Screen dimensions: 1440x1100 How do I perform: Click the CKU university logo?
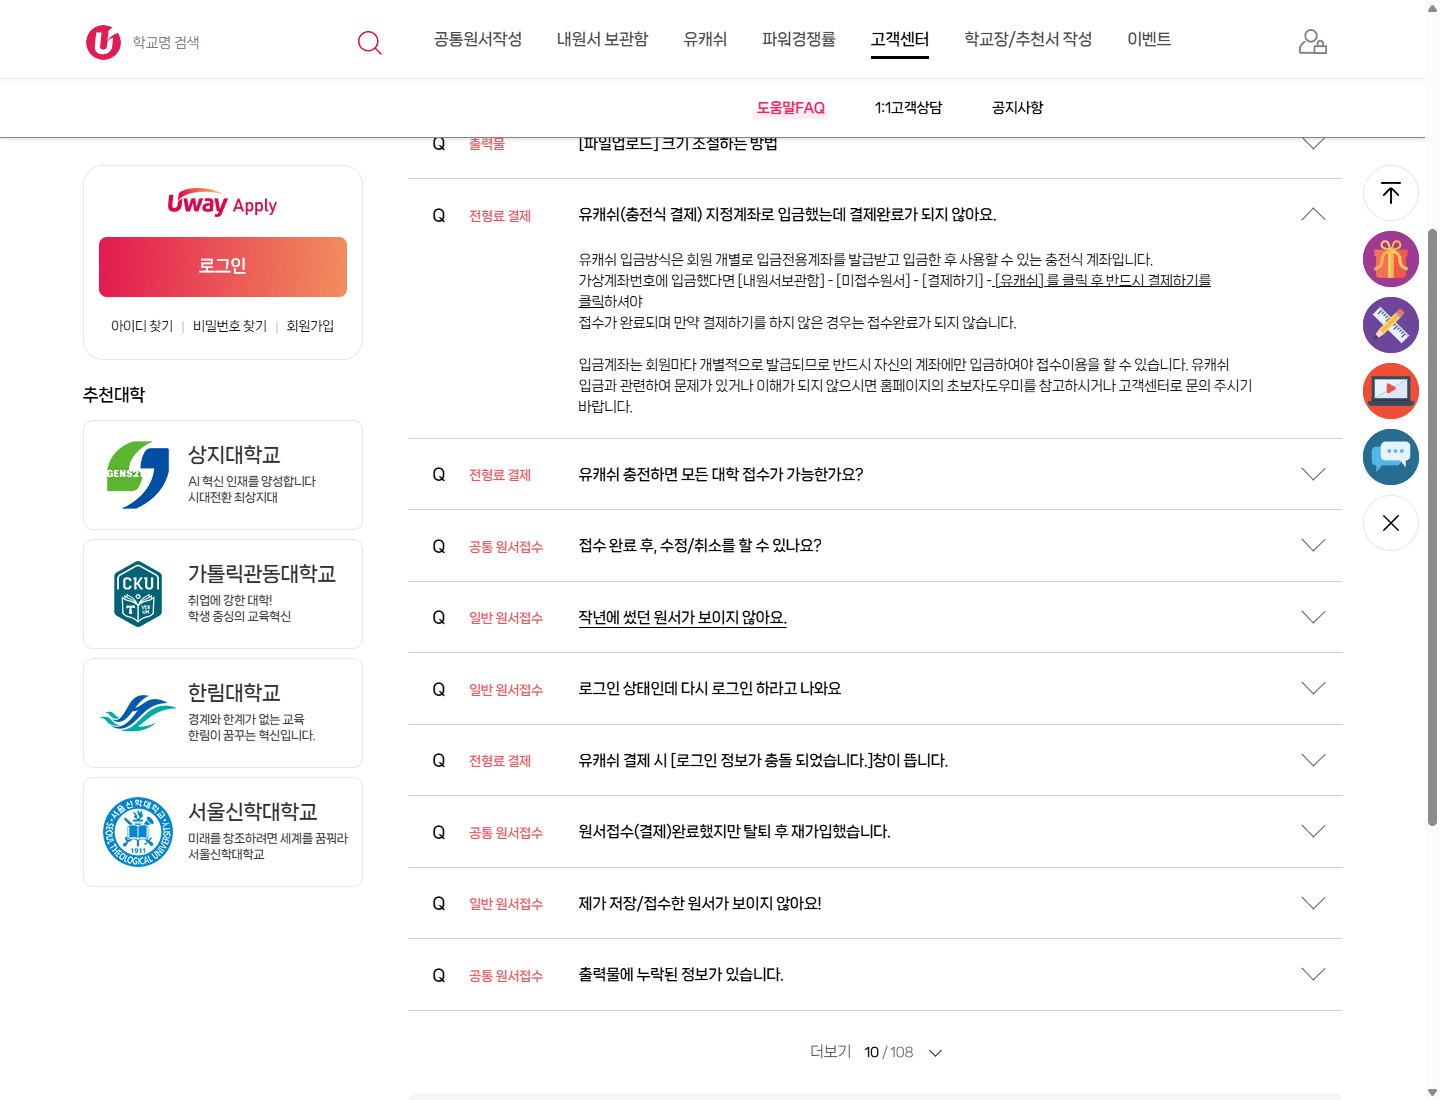click(x=138, y=594)
